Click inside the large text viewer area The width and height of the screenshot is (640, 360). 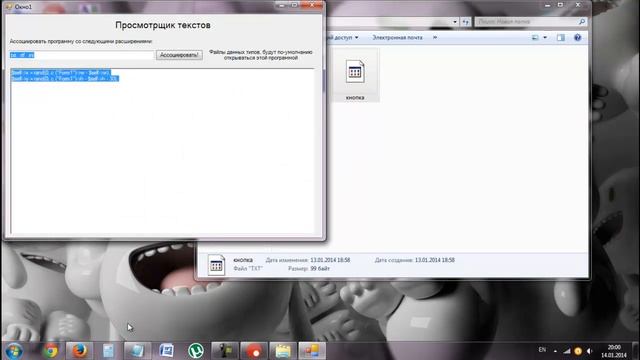(x=162, y=151)
